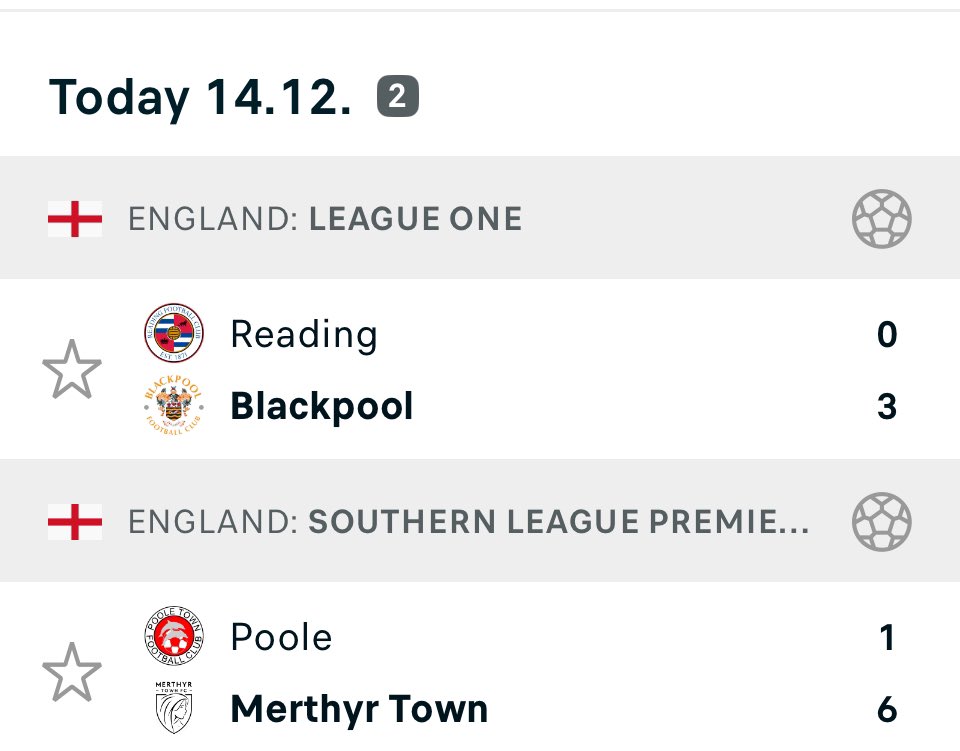Click the Today 14.12. date heading
Screen dimensions: 960x751
(200, 97)
